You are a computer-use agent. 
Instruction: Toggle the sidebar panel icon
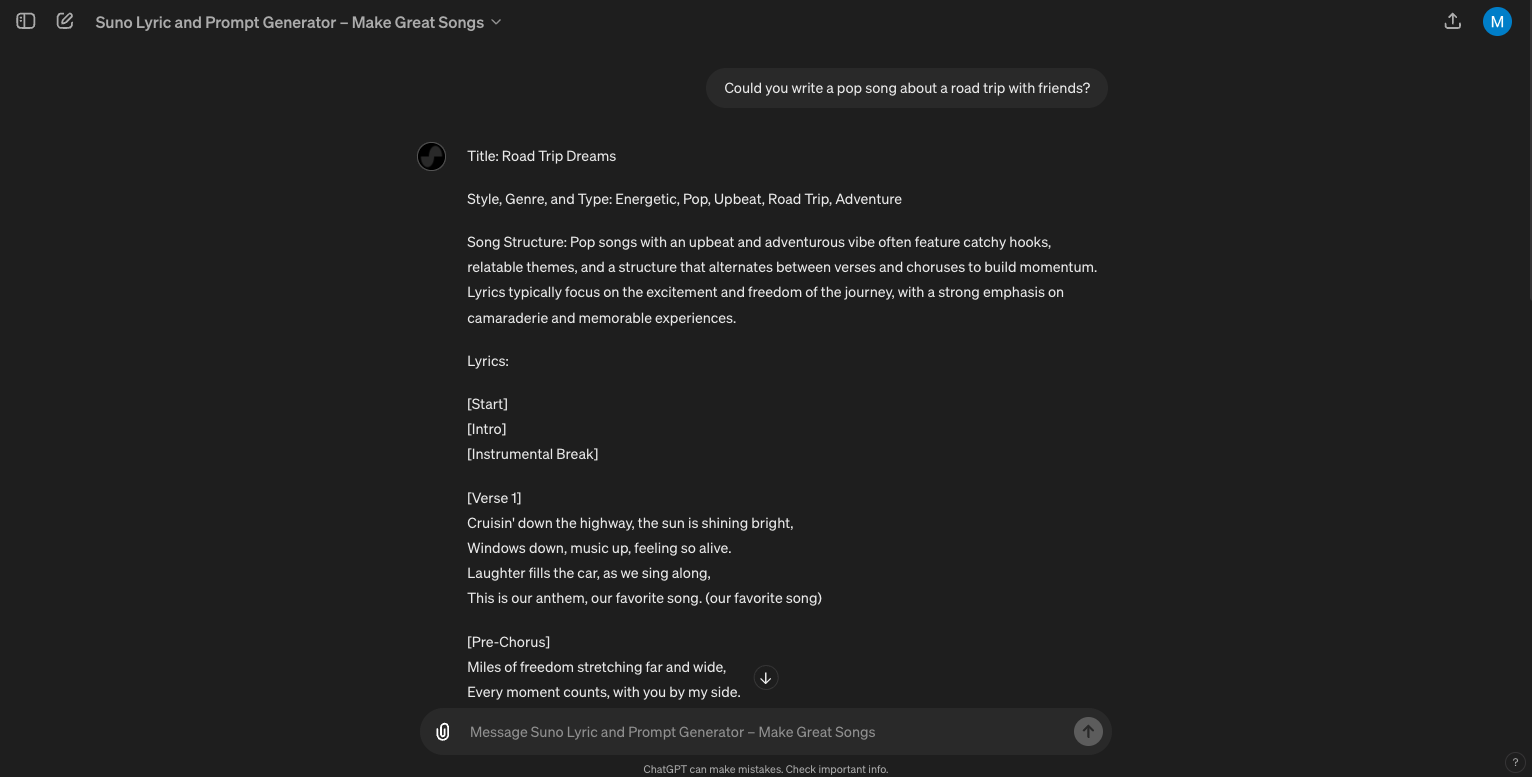coord(26,21)
